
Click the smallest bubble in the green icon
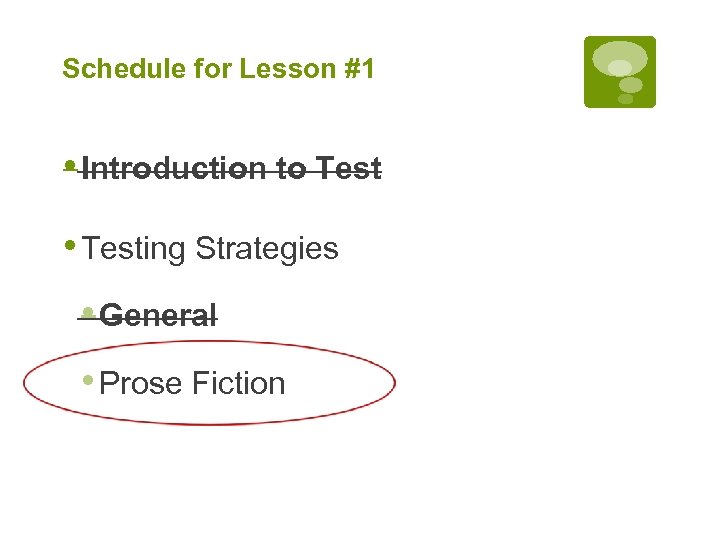(626, 99)
